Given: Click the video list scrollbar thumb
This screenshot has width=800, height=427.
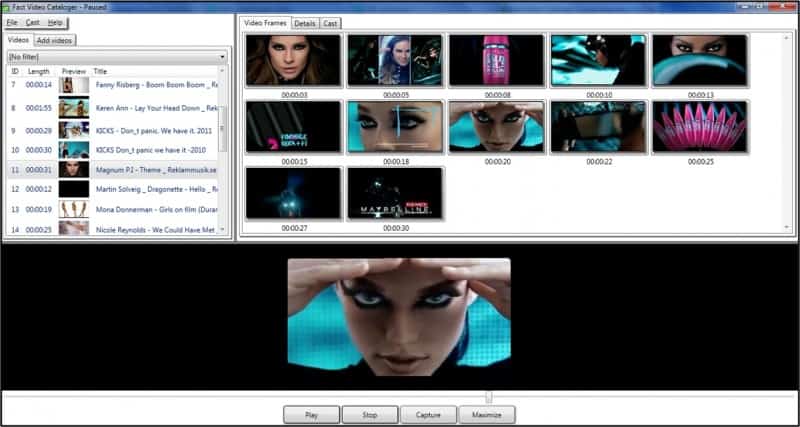Looking at the screenshot, I should coord(222,129).
